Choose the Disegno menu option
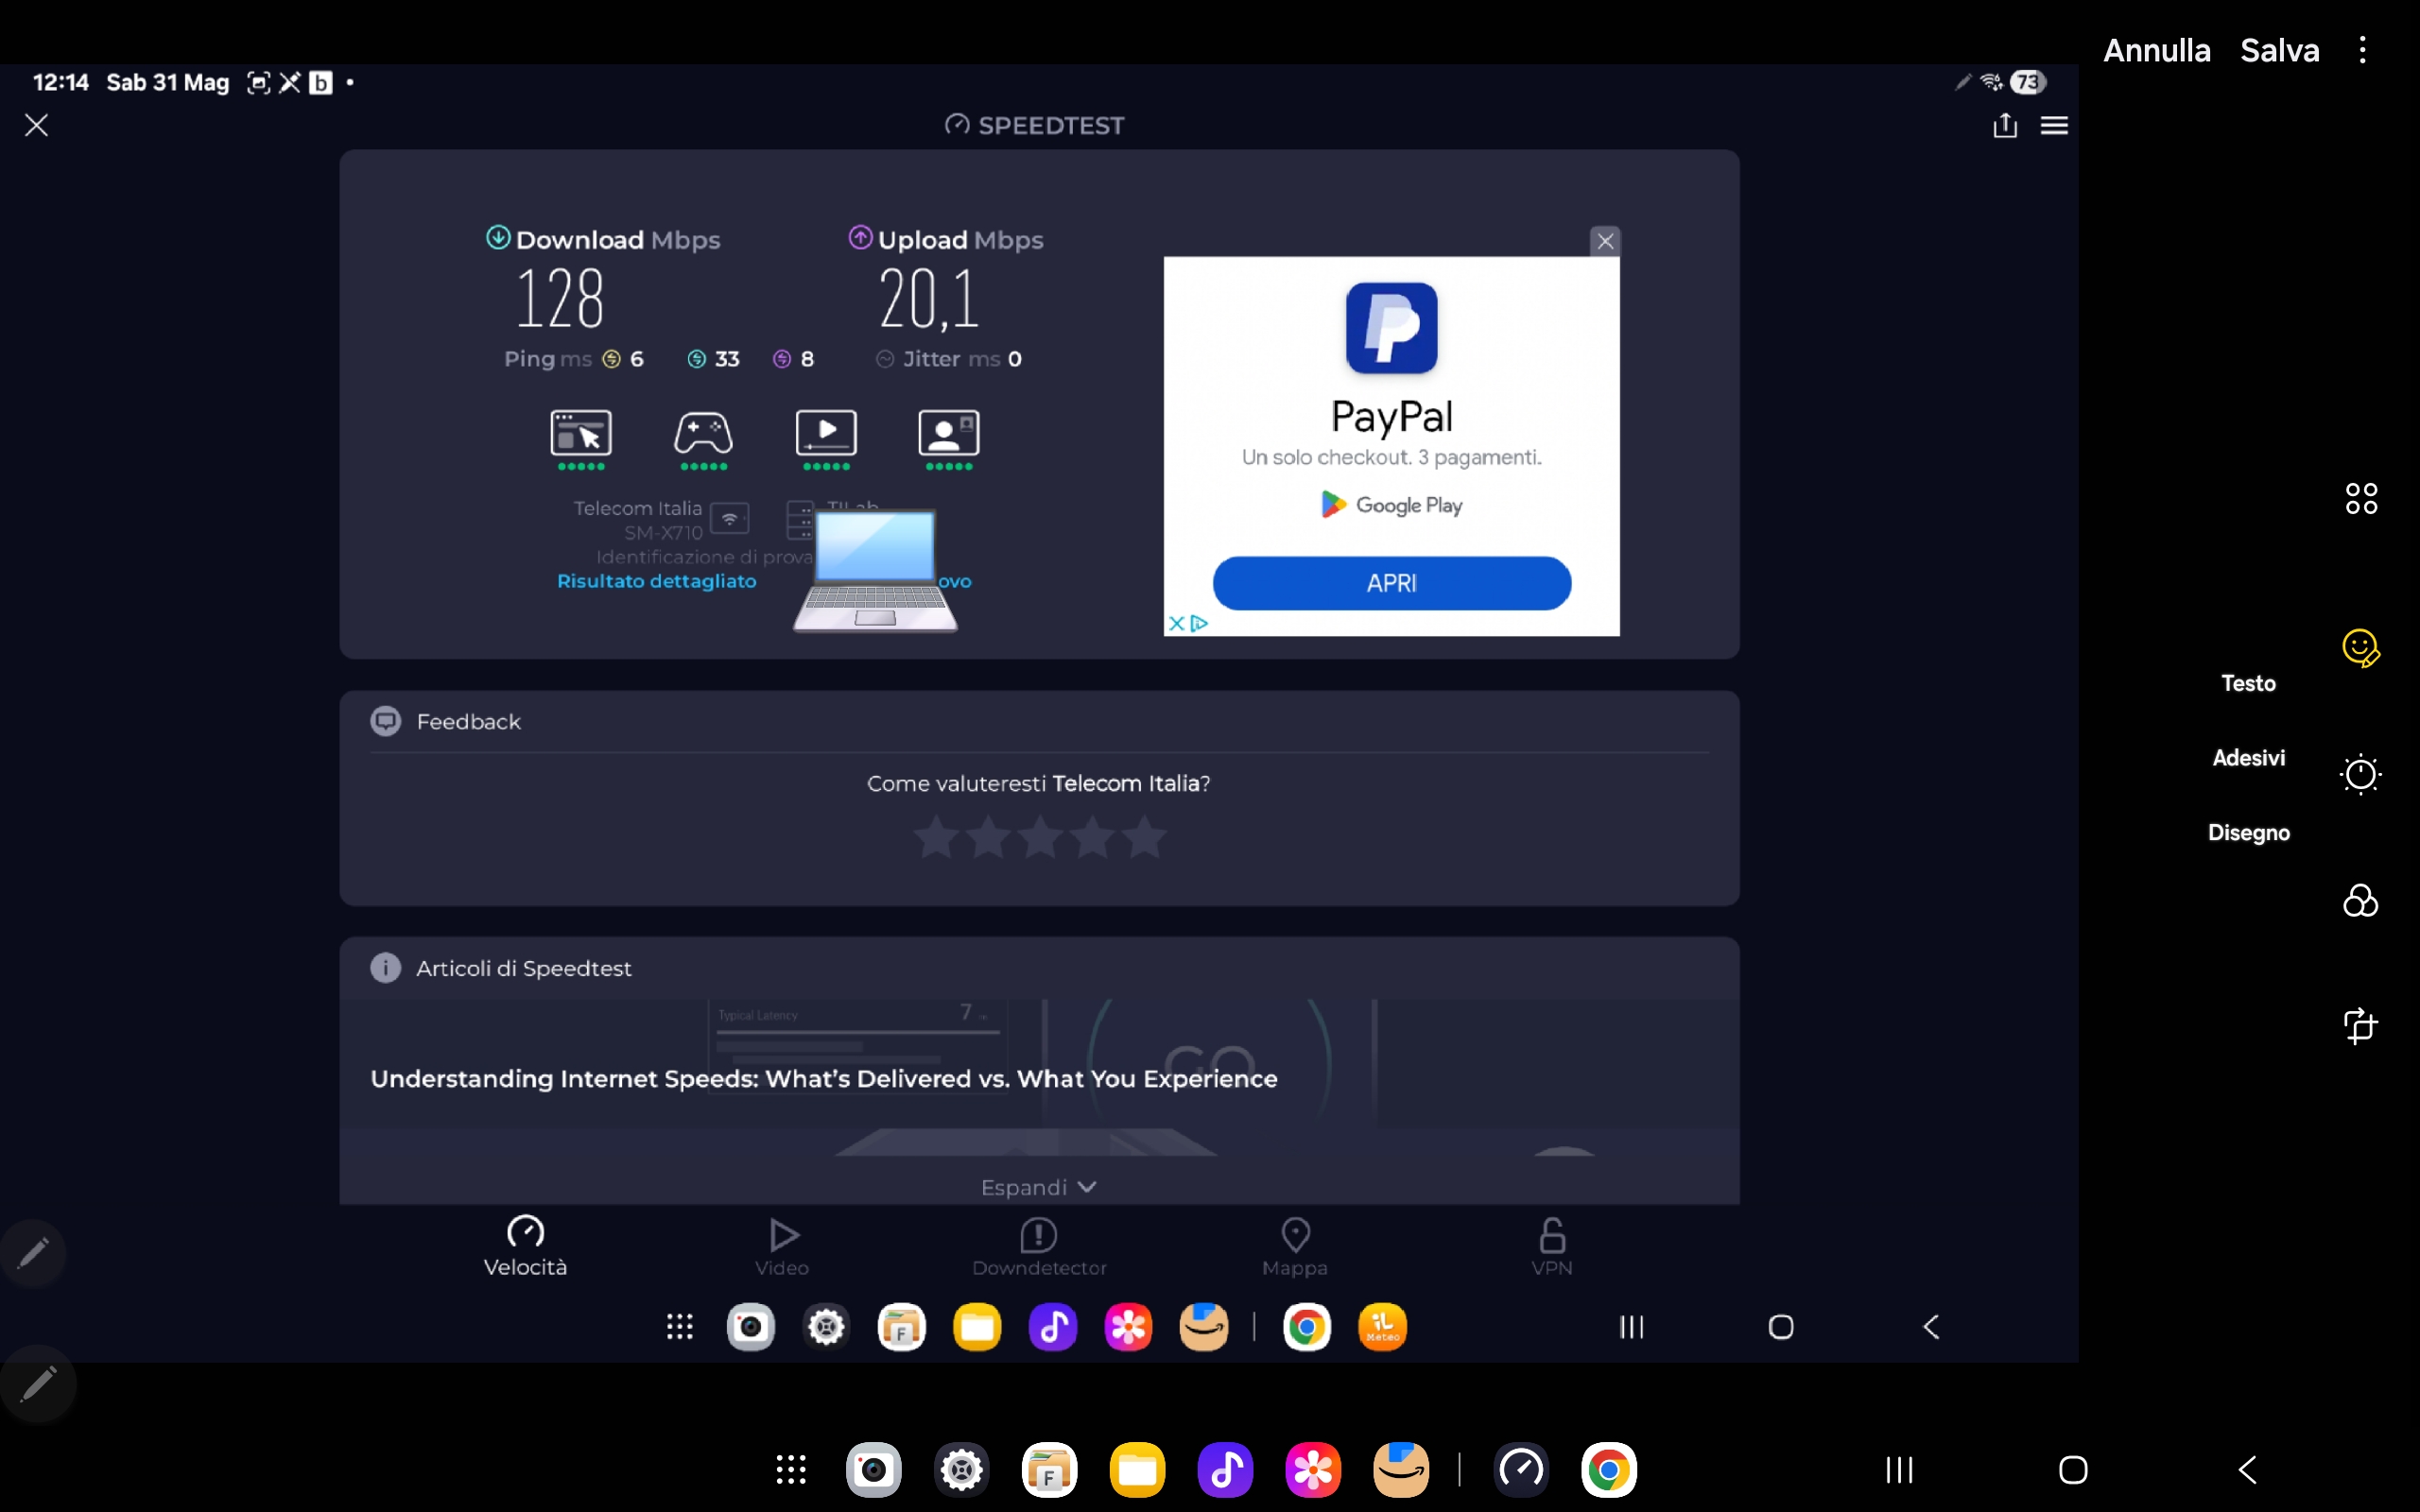 tap(2248, 833)
